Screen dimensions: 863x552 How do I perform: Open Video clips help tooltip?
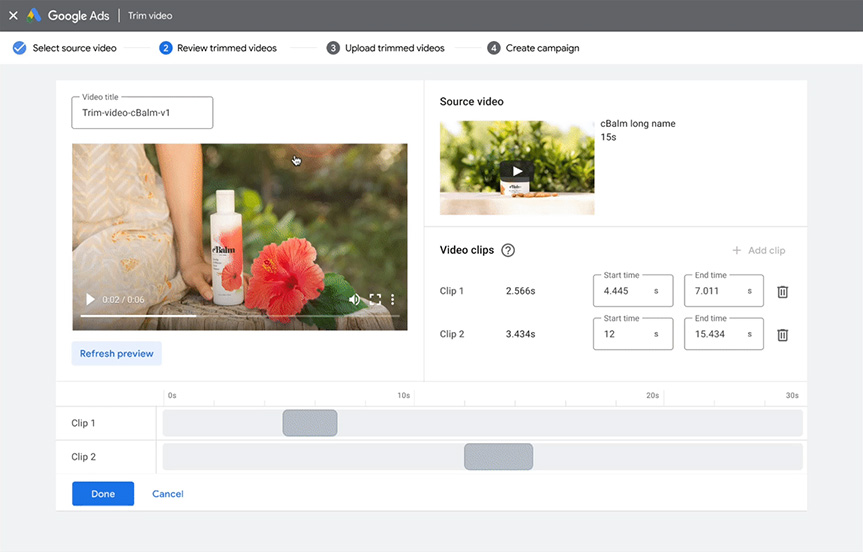(508, 250)
